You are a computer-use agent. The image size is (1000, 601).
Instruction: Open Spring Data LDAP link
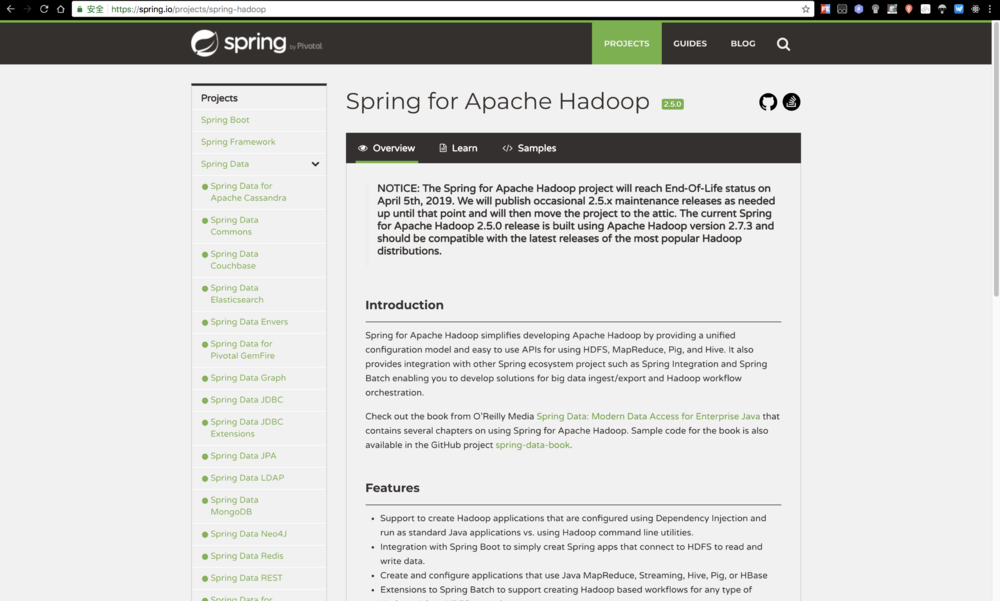click(x=247, y=478)
